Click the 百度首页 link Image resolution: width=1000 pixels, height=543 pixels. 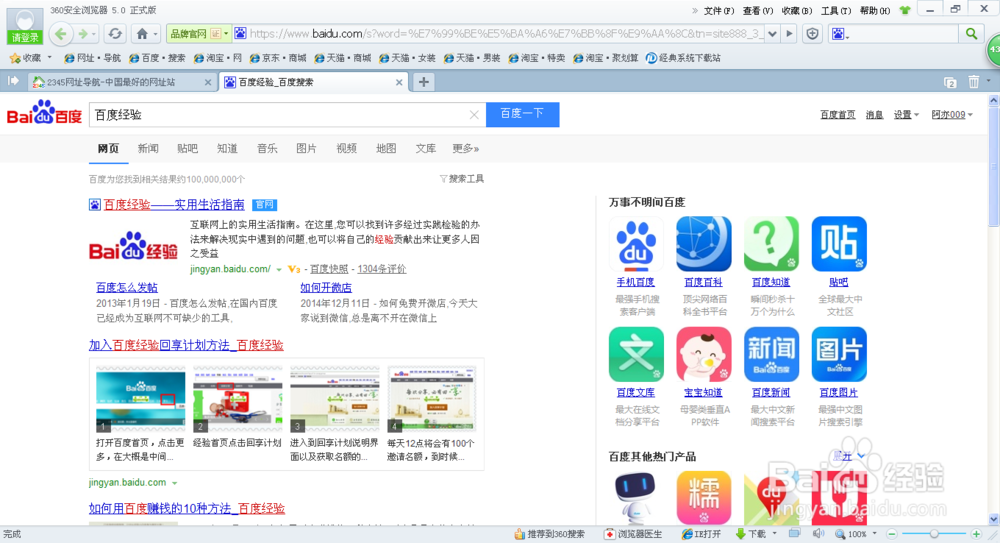coord(837,115)
